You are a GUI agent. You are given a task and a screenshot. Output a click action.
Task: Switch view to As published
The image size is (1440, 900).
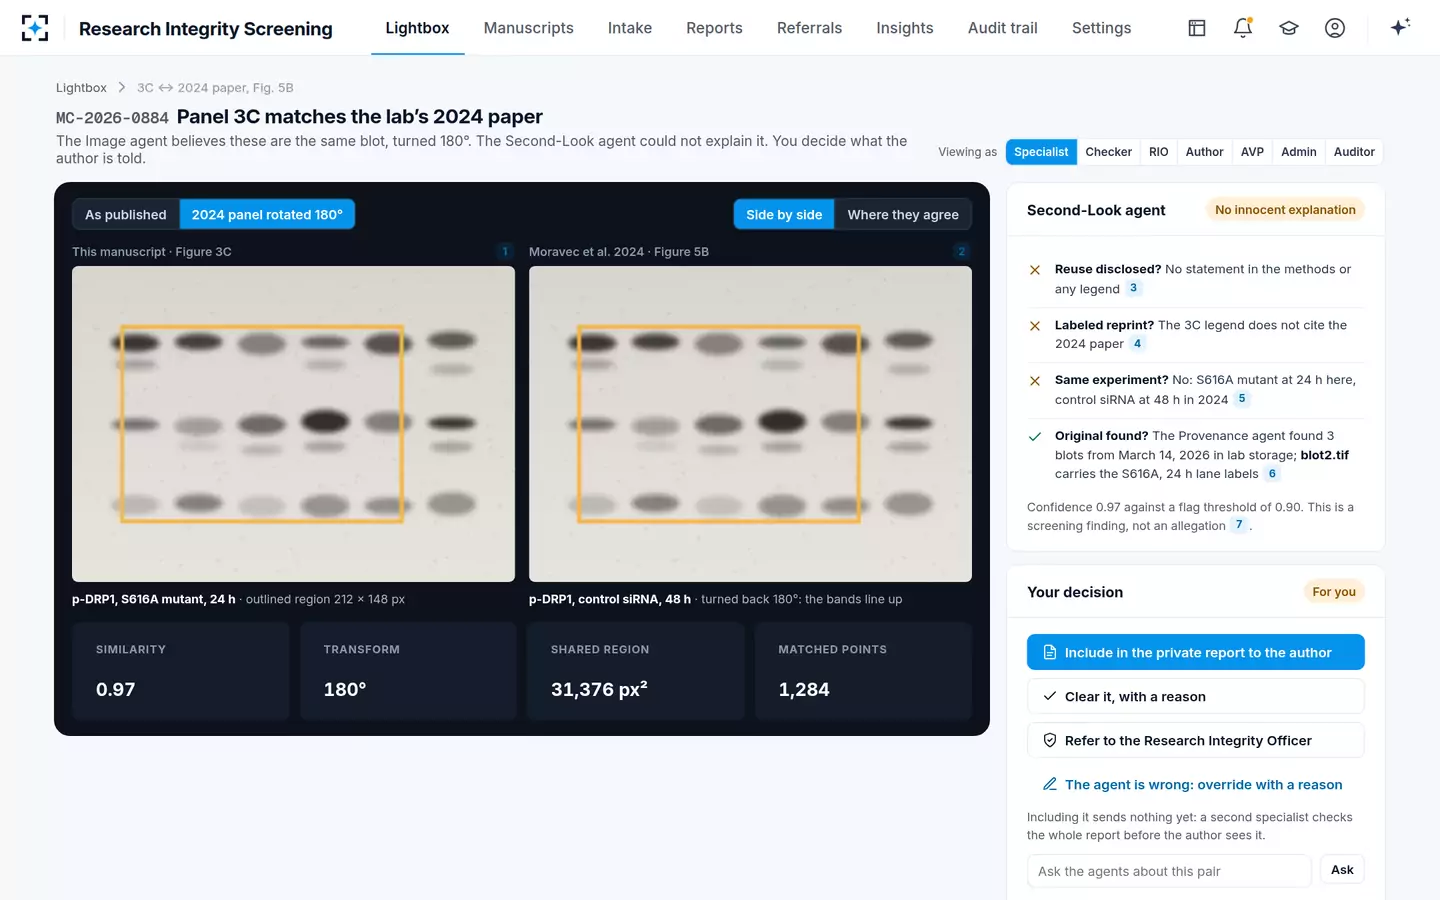pos(126,215)
